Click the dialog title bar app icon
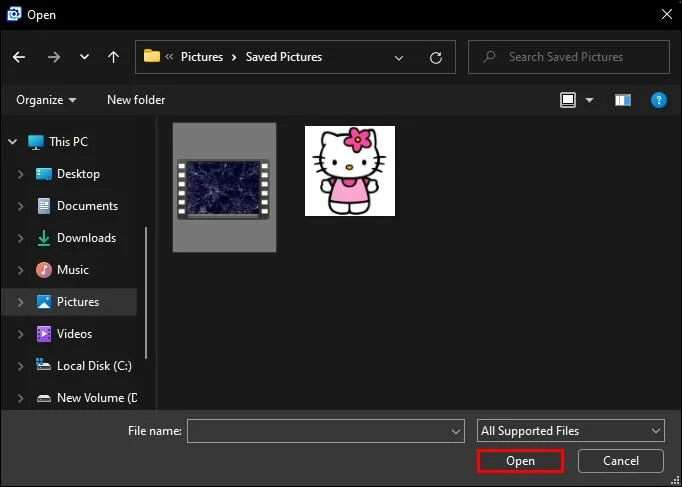This screenshot has width=682, height=487. 14,14
